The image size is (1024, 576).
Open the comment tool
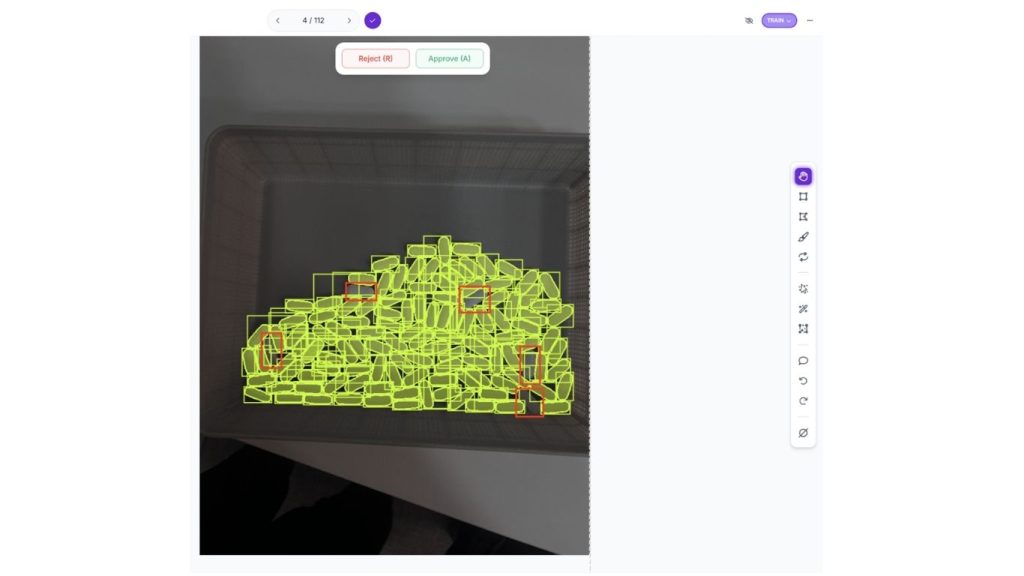pyautogui.click(x=803, y=360)
